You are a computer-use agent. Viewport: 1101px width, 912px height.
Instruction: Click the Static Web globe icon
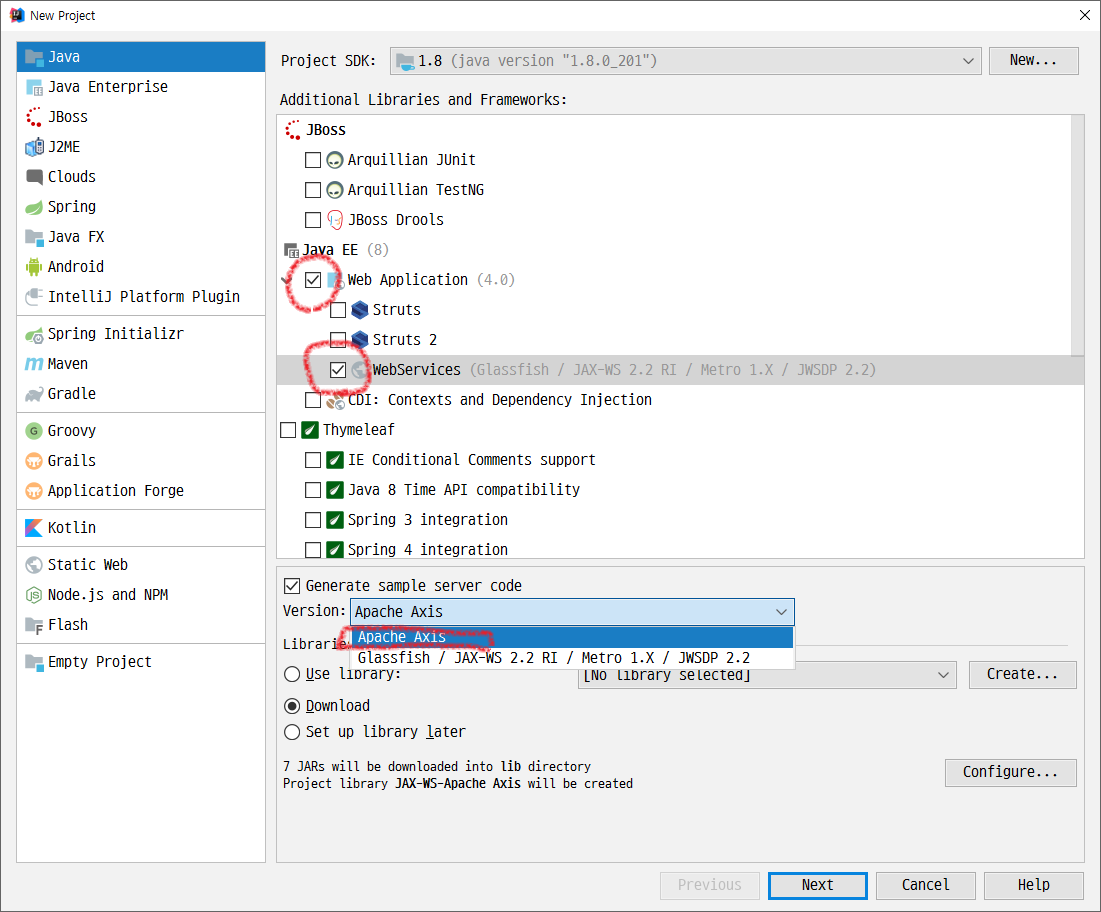(x=34, y=565)
